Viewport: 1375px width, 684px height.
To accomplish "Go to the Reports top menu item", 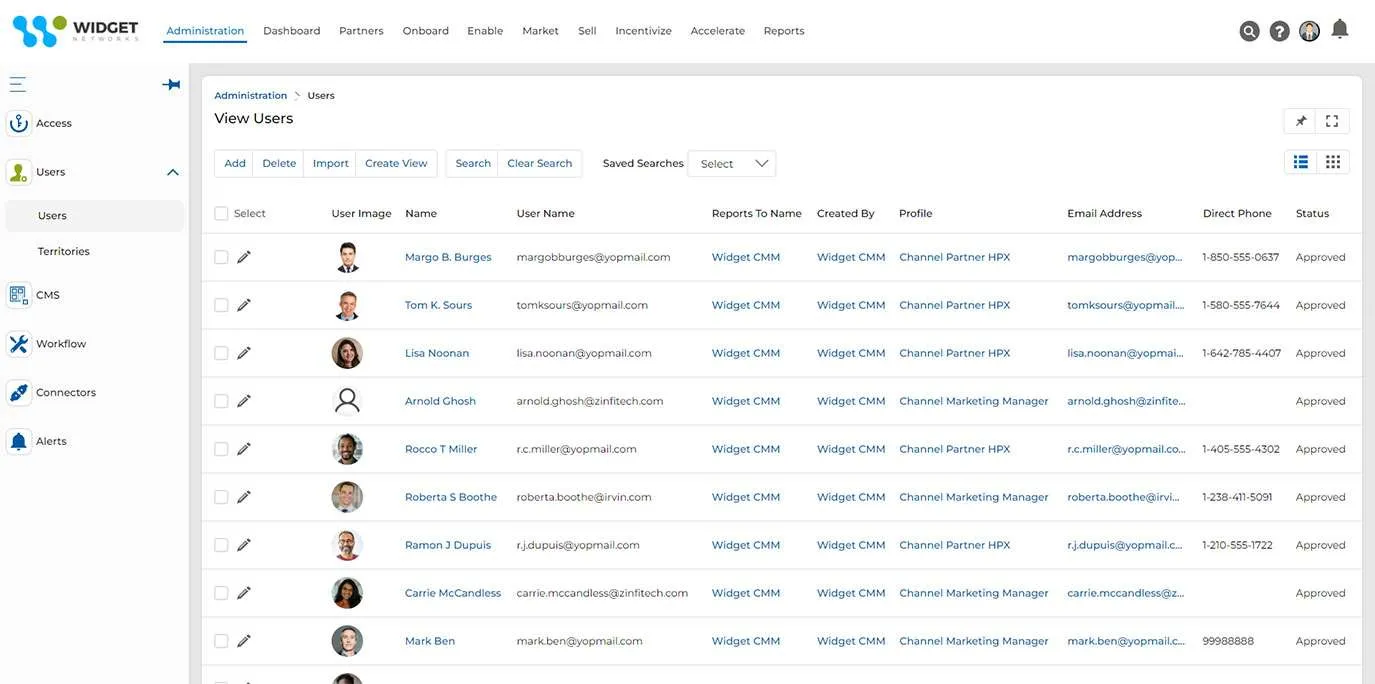I will pos(783,31).
